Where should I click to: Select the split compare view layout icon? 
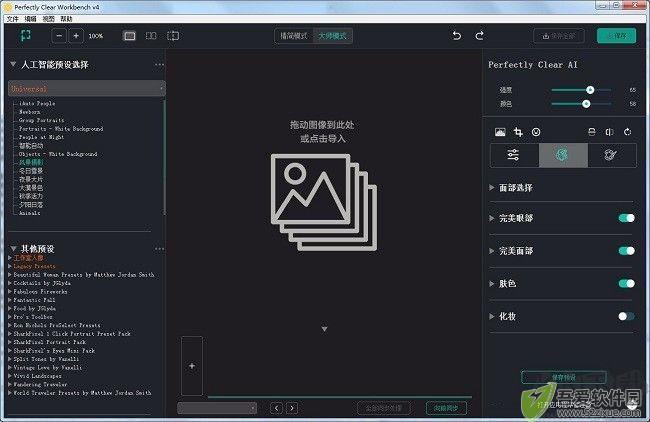coord(173,36)
